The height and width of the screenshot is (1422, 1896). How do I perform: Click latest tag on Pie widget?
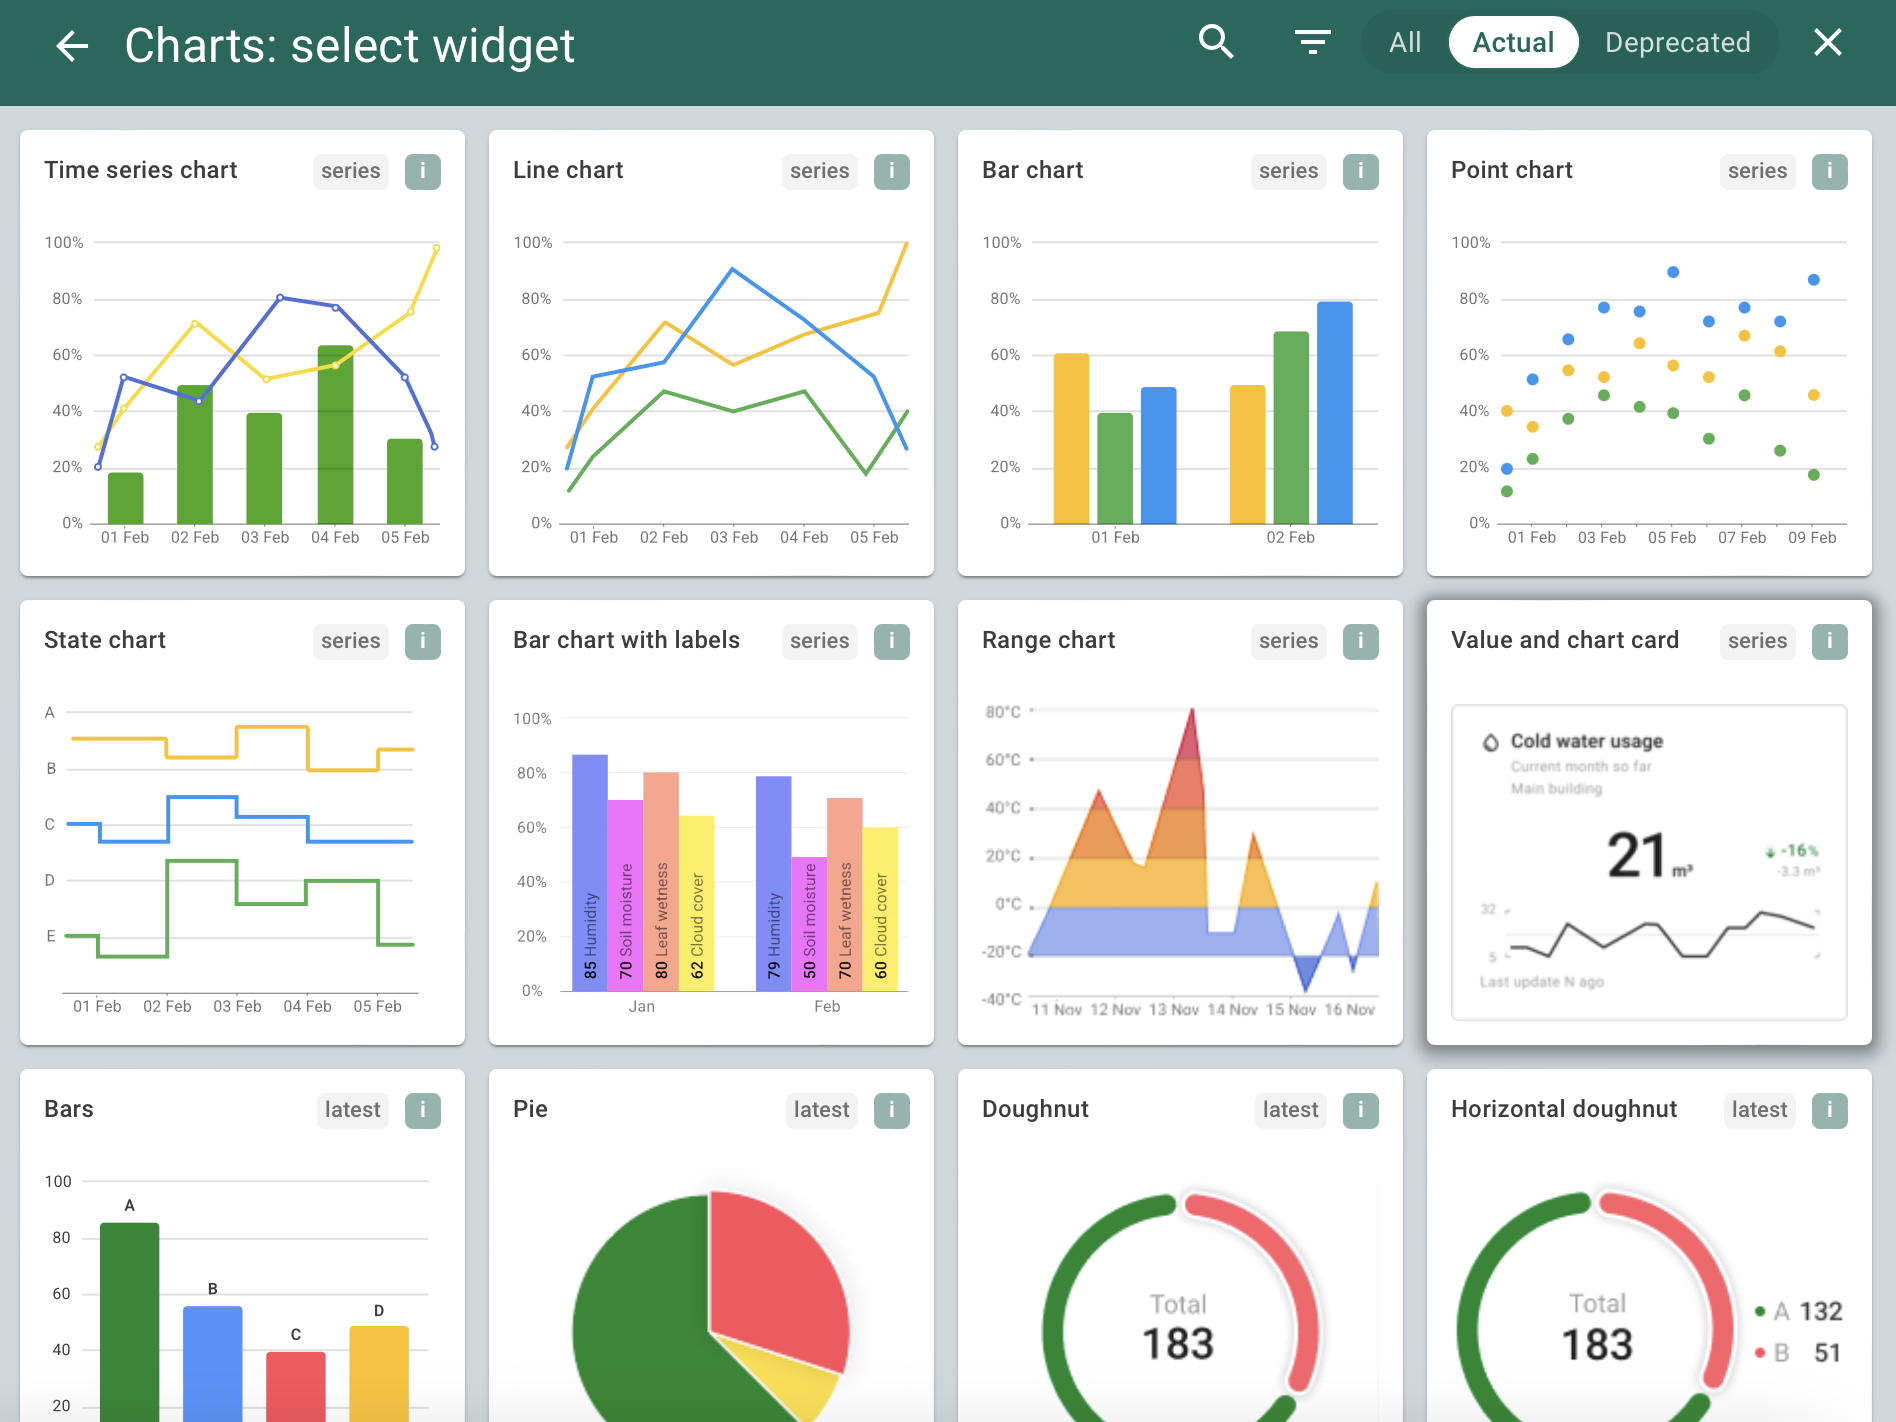point(822,1110)
